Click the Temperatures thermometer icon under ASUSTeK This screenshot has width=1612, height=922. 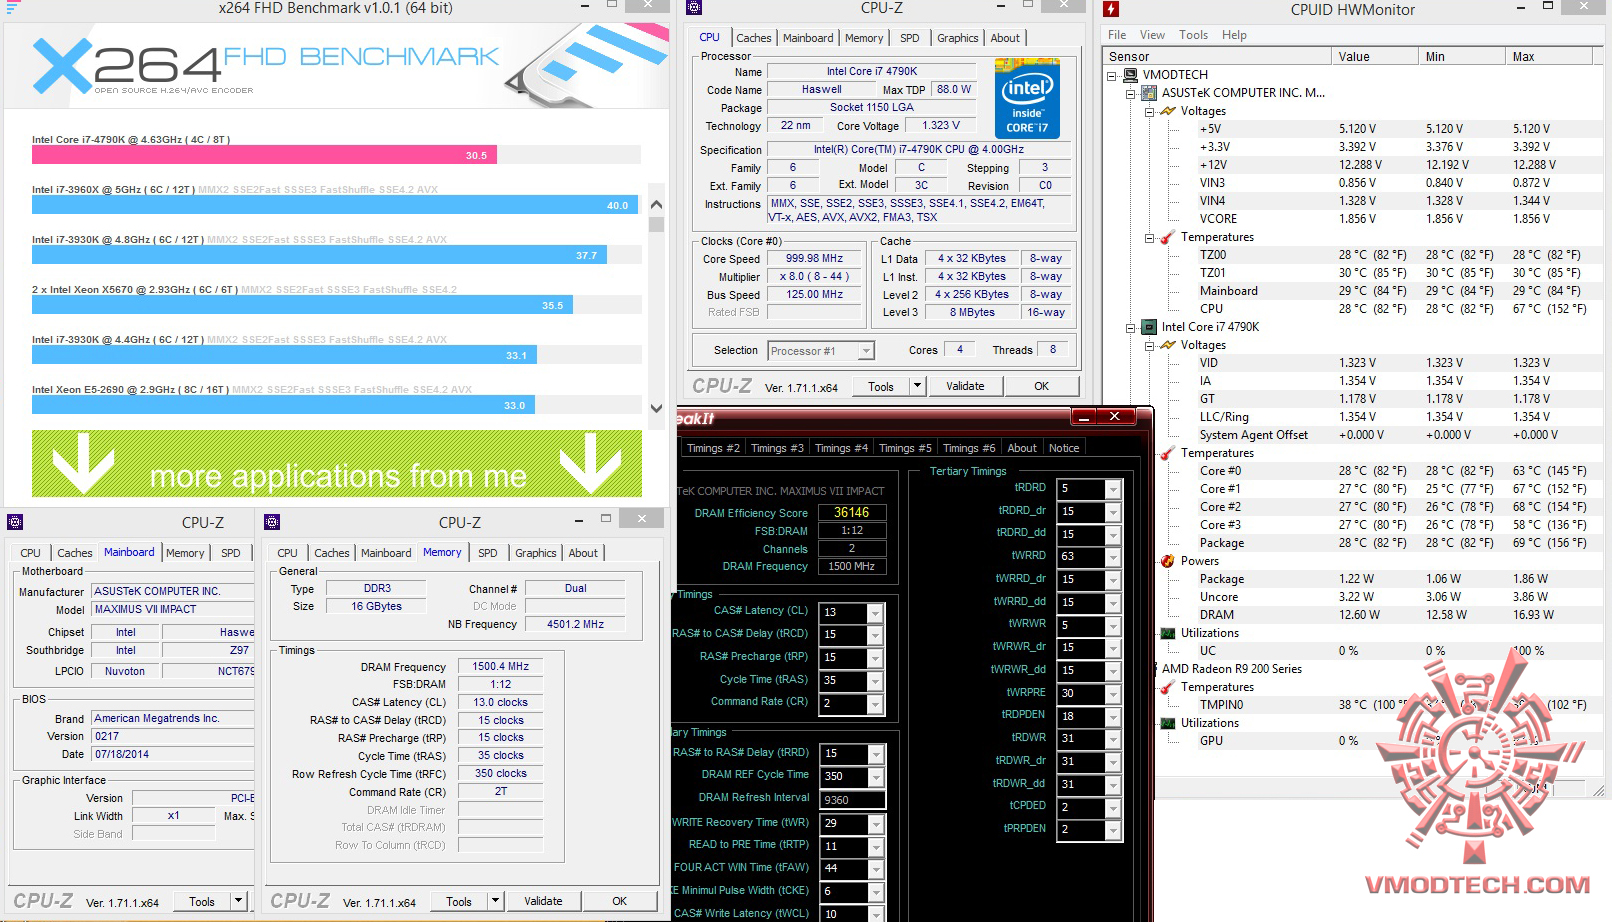[x=1167, y=237]
